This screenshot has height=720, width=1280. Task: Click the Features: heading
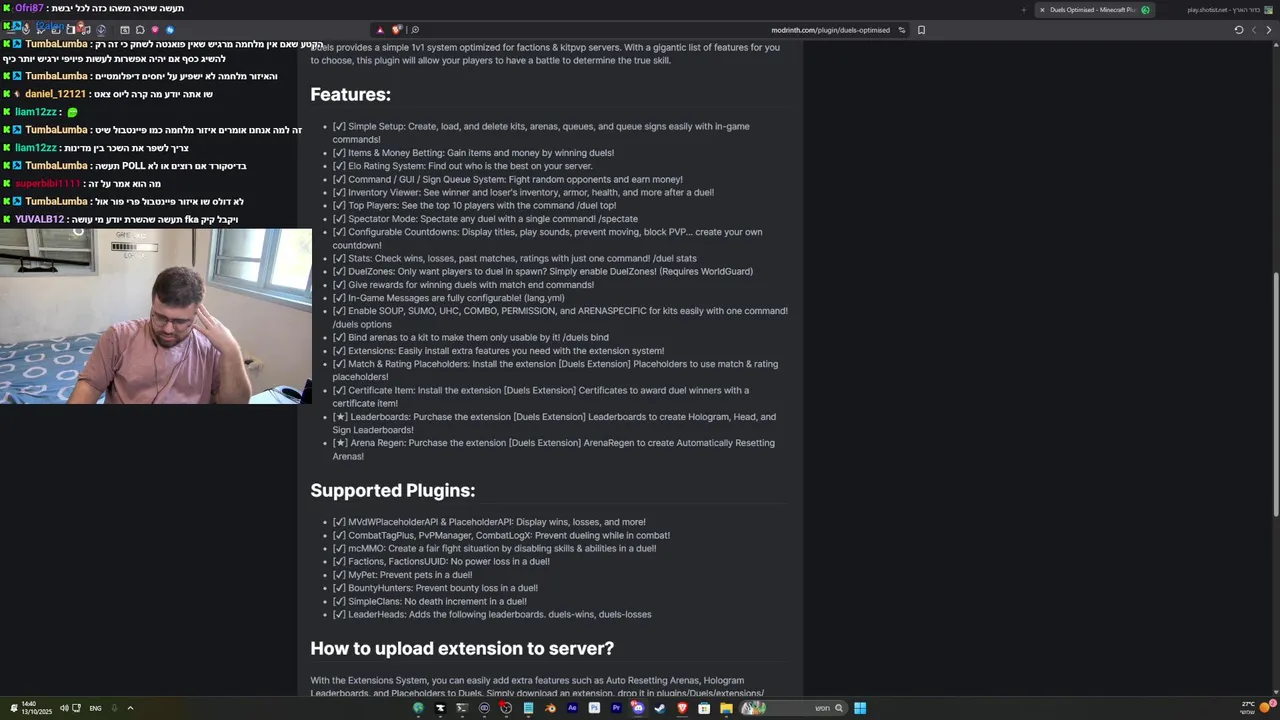350,95
